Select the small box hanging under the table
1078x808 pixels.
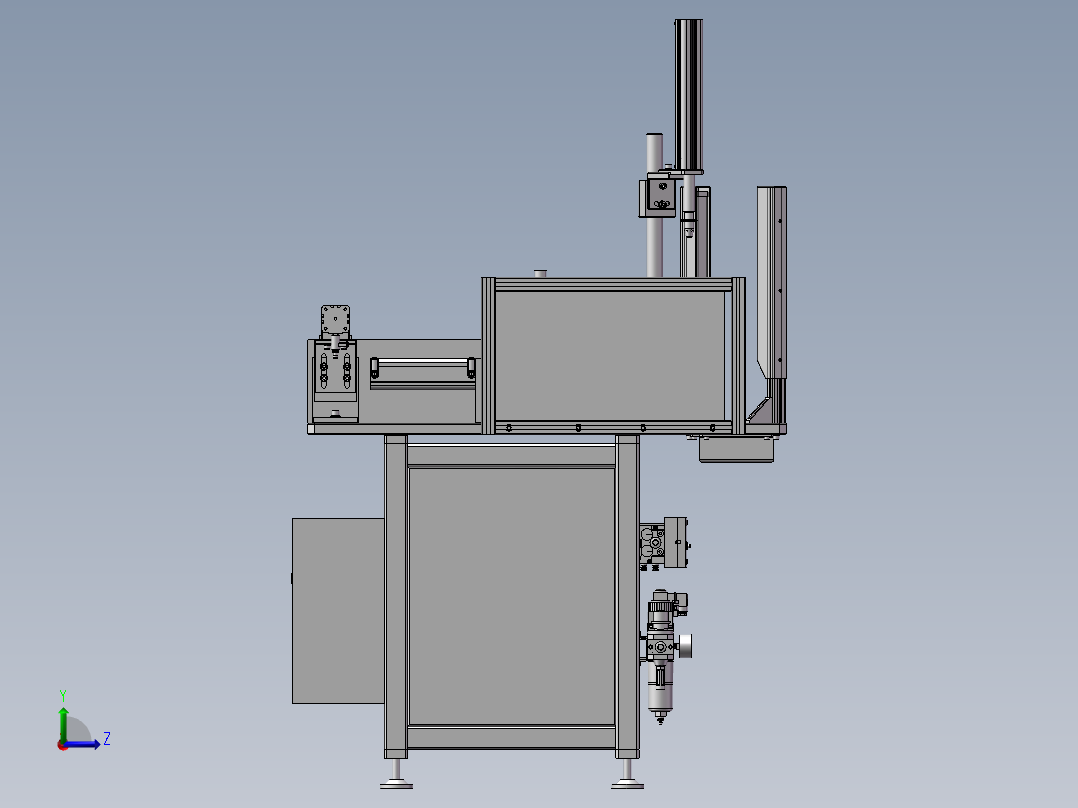coord(736,449)
